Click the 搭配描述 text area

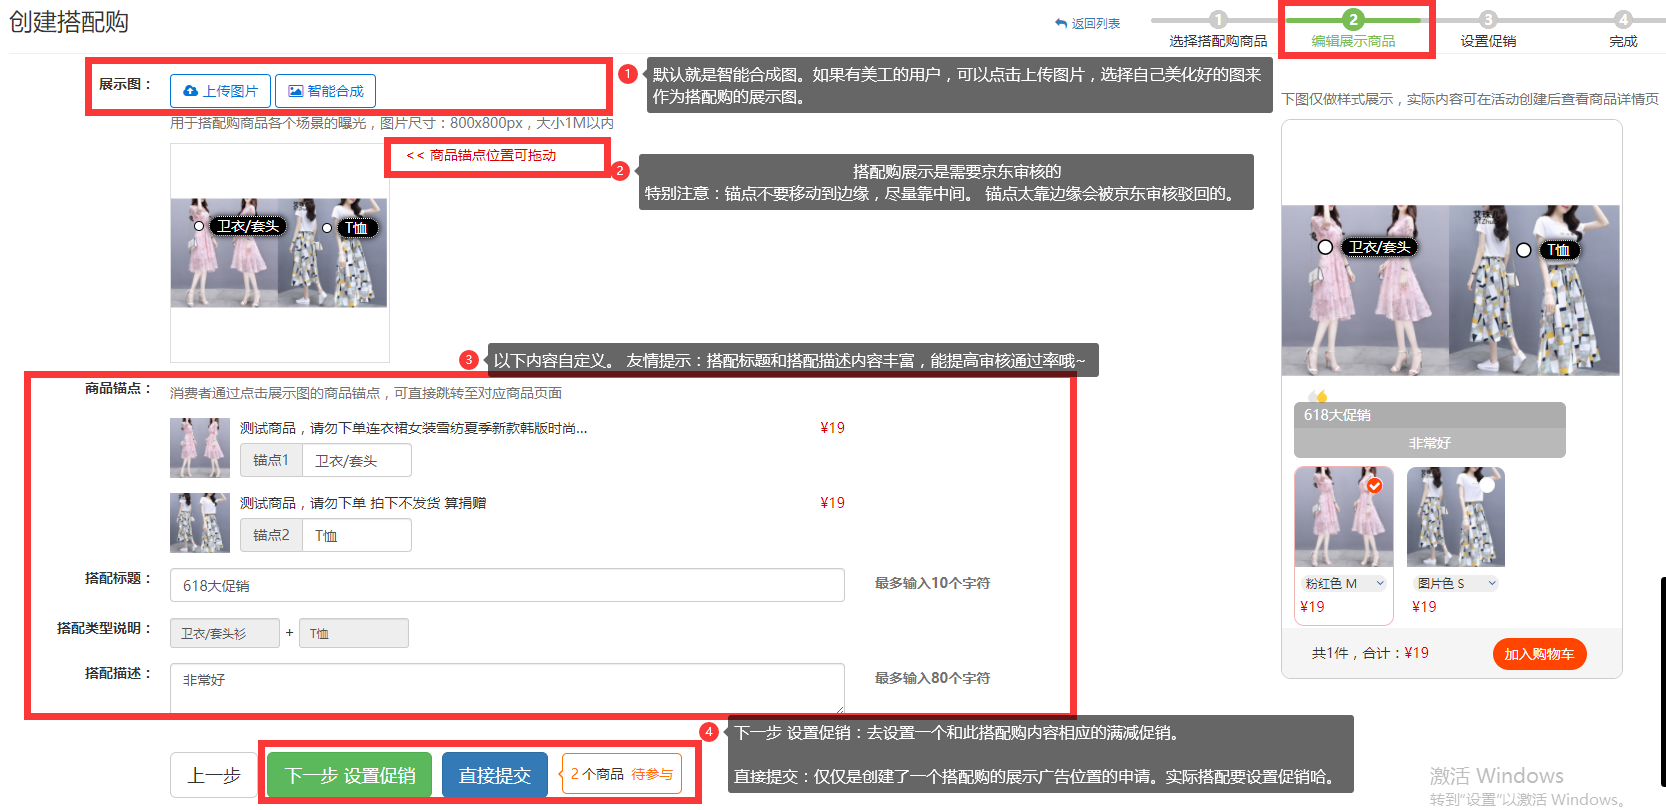(x=507, y=687)
